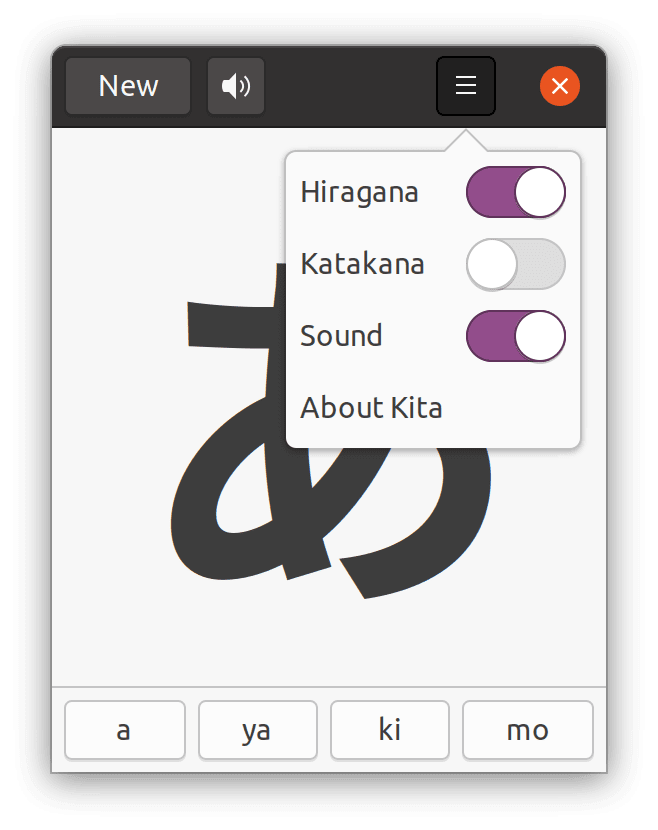Disable the Sound switch
This screenshot has height=830, width=658.
[x=515, y=336]
